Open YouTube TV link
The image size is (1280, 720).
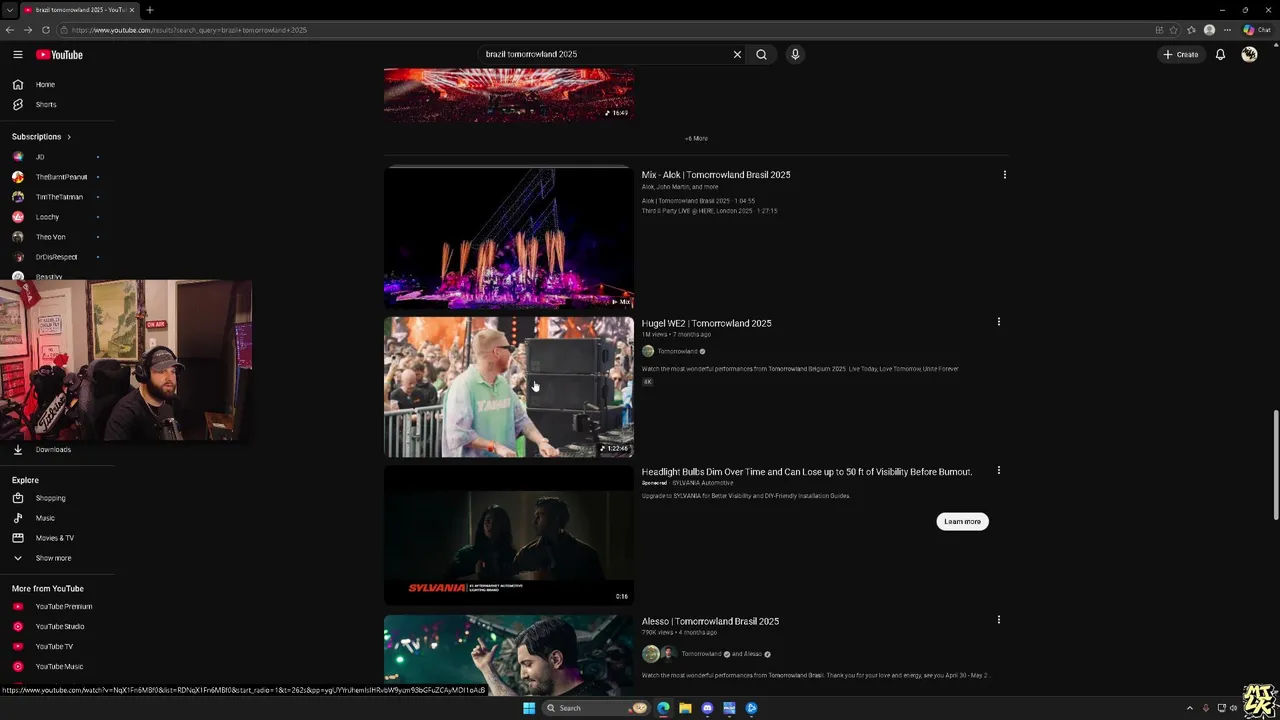coord(57,646)
